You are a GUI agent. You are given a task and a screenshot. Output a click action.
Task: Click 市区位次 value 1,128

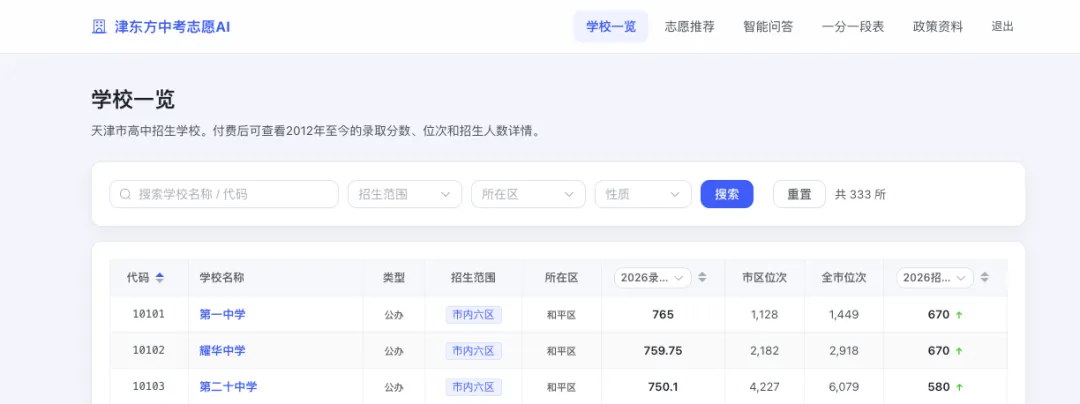pyautogui.click(x=765, y=315)
